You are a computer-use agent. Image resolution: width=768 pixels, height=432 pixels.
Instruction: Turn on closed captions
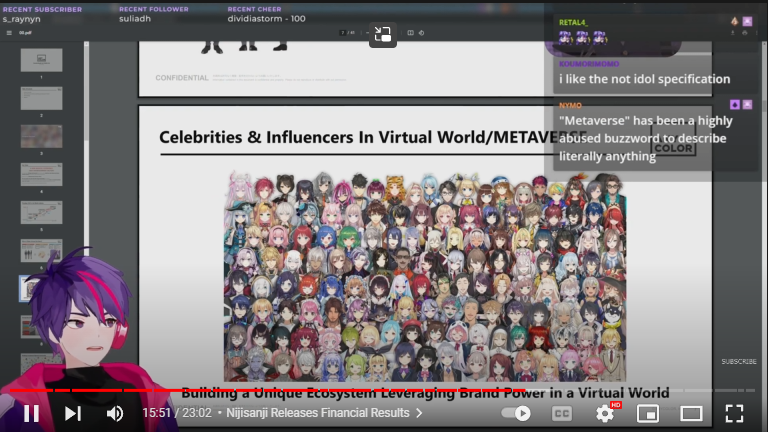[562, 413]
